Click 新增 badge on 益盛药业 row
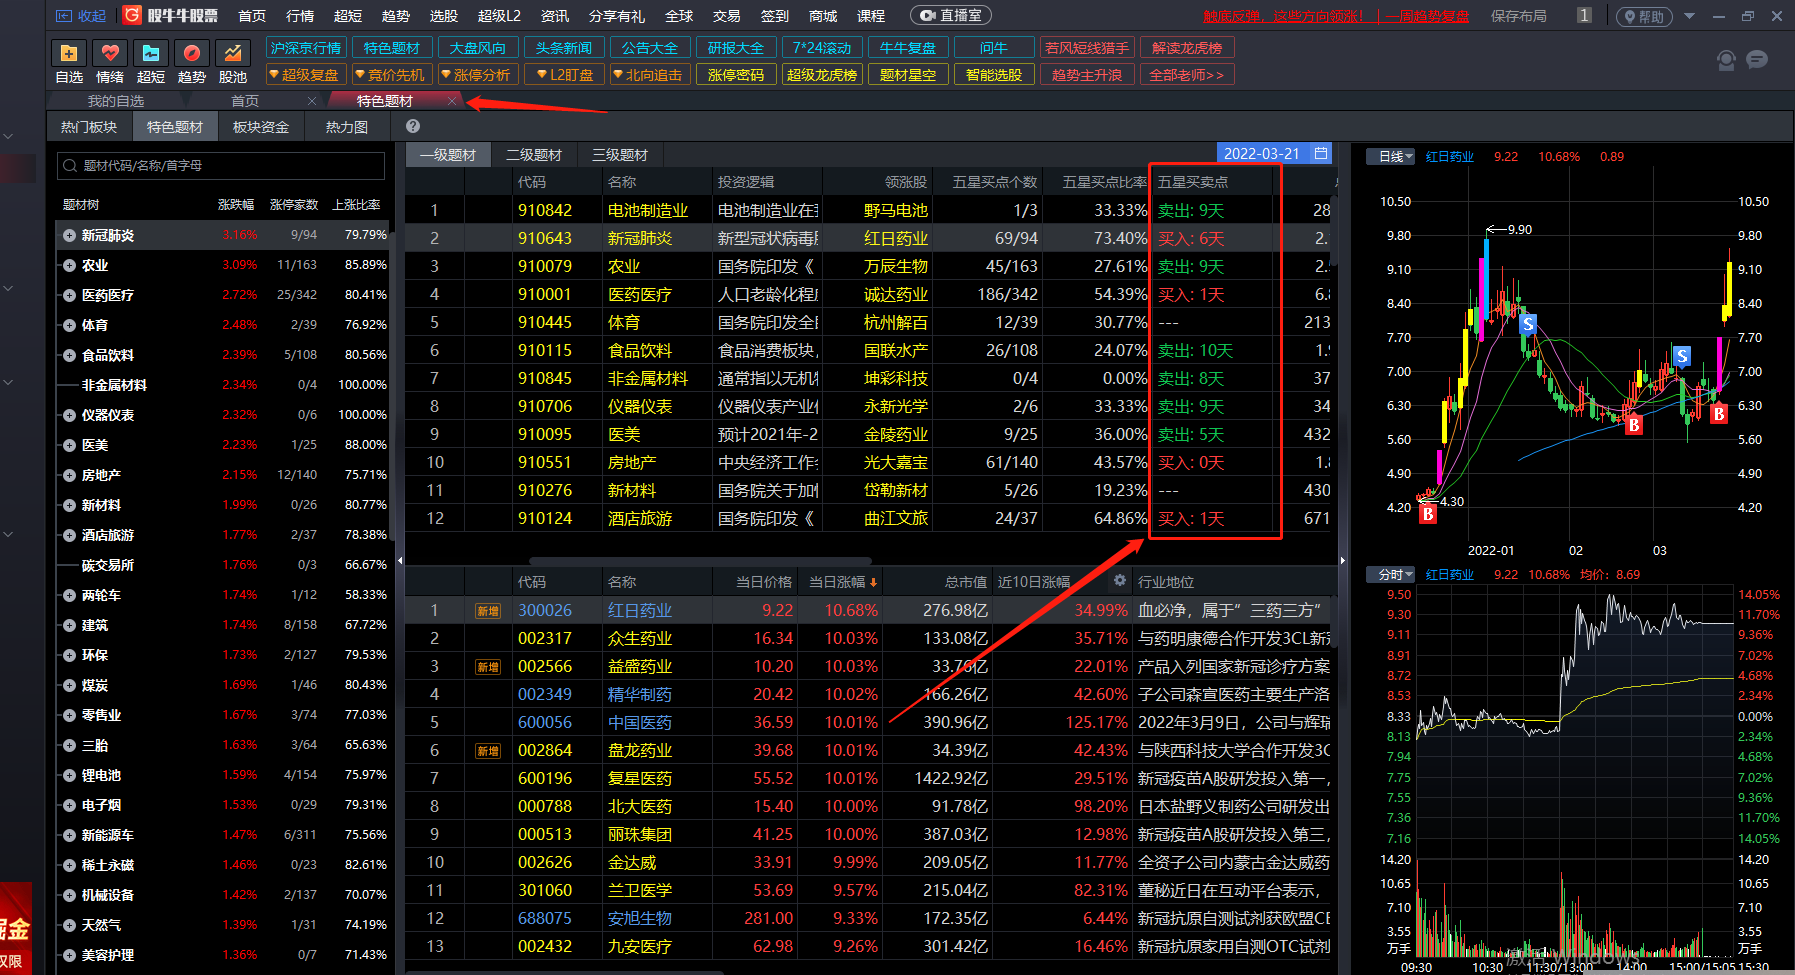 pos(488,667)
